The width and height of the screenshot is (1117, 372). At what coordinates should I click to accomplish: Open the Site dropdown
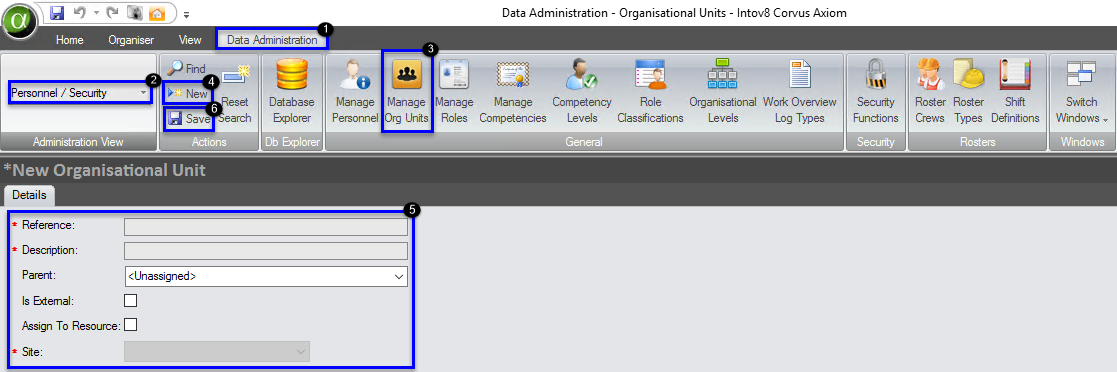[217, 351]
